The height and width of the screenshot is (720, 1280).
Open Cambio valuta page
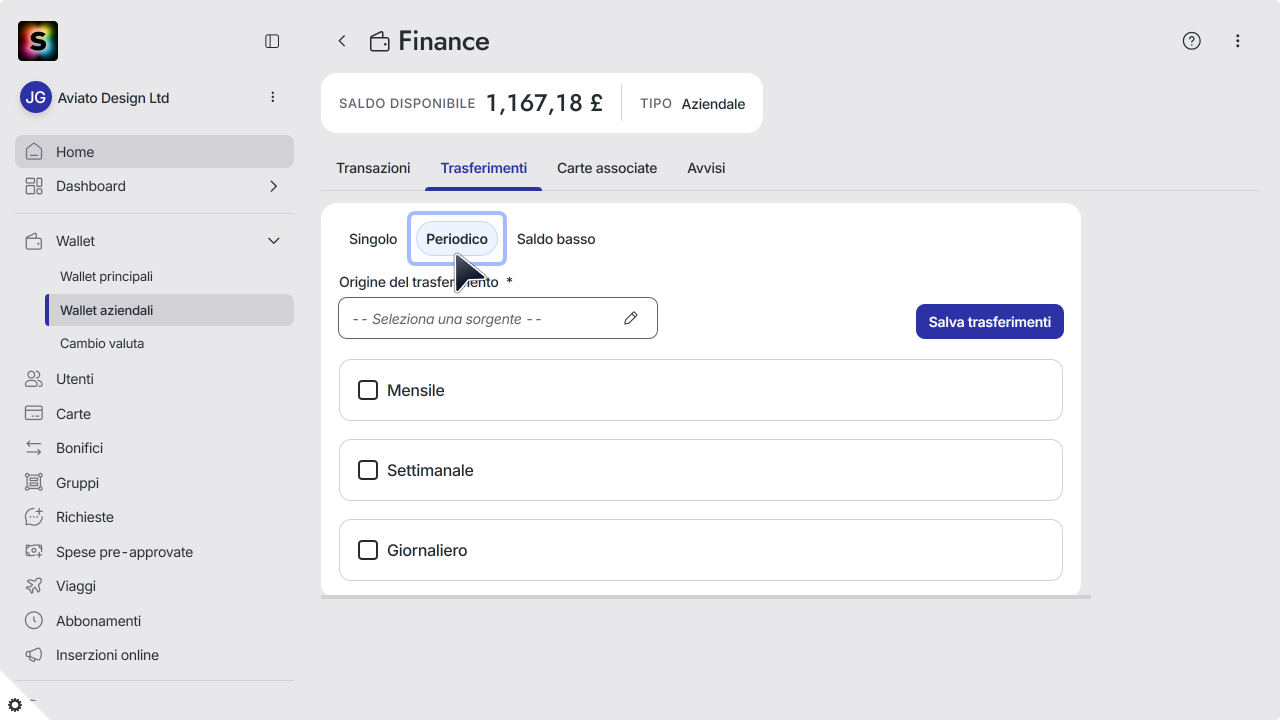click(102, 343)
